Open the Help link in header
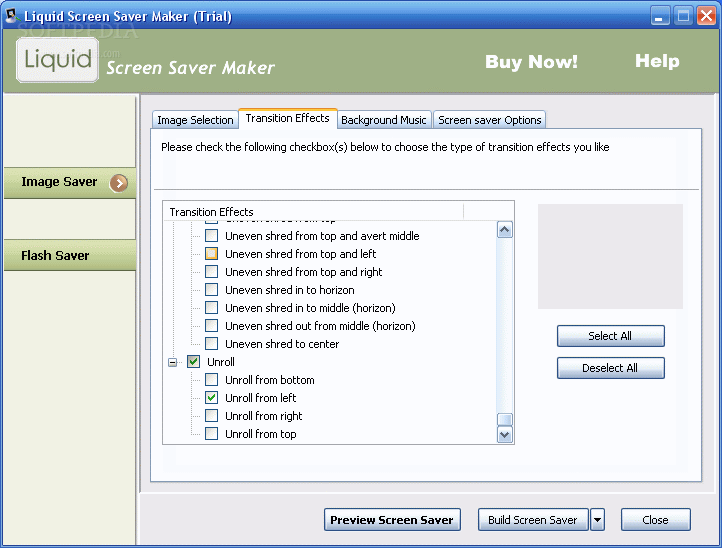The width and height of the screenshot is (722, 548). click(x=657, y=61)
